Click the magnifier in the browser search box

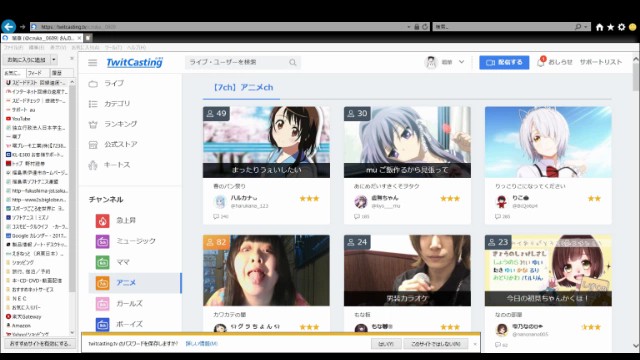(578, 27)
